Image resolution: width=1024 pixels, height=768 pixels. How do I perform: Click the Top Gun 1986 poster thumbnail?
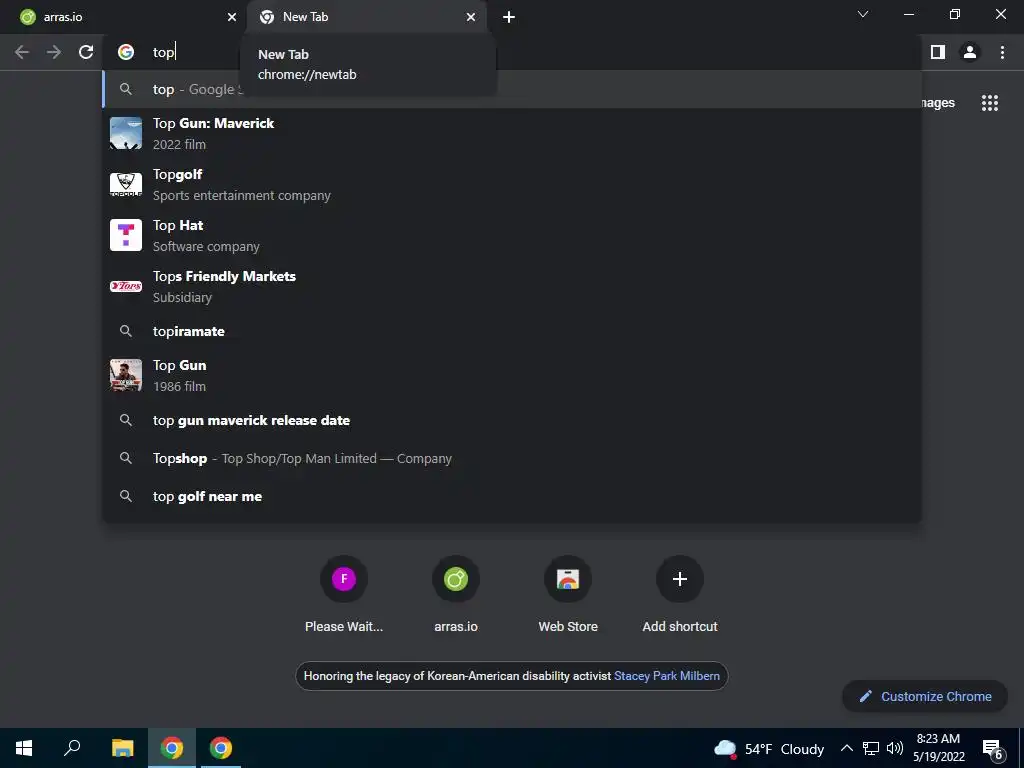(x=126, y=376)
